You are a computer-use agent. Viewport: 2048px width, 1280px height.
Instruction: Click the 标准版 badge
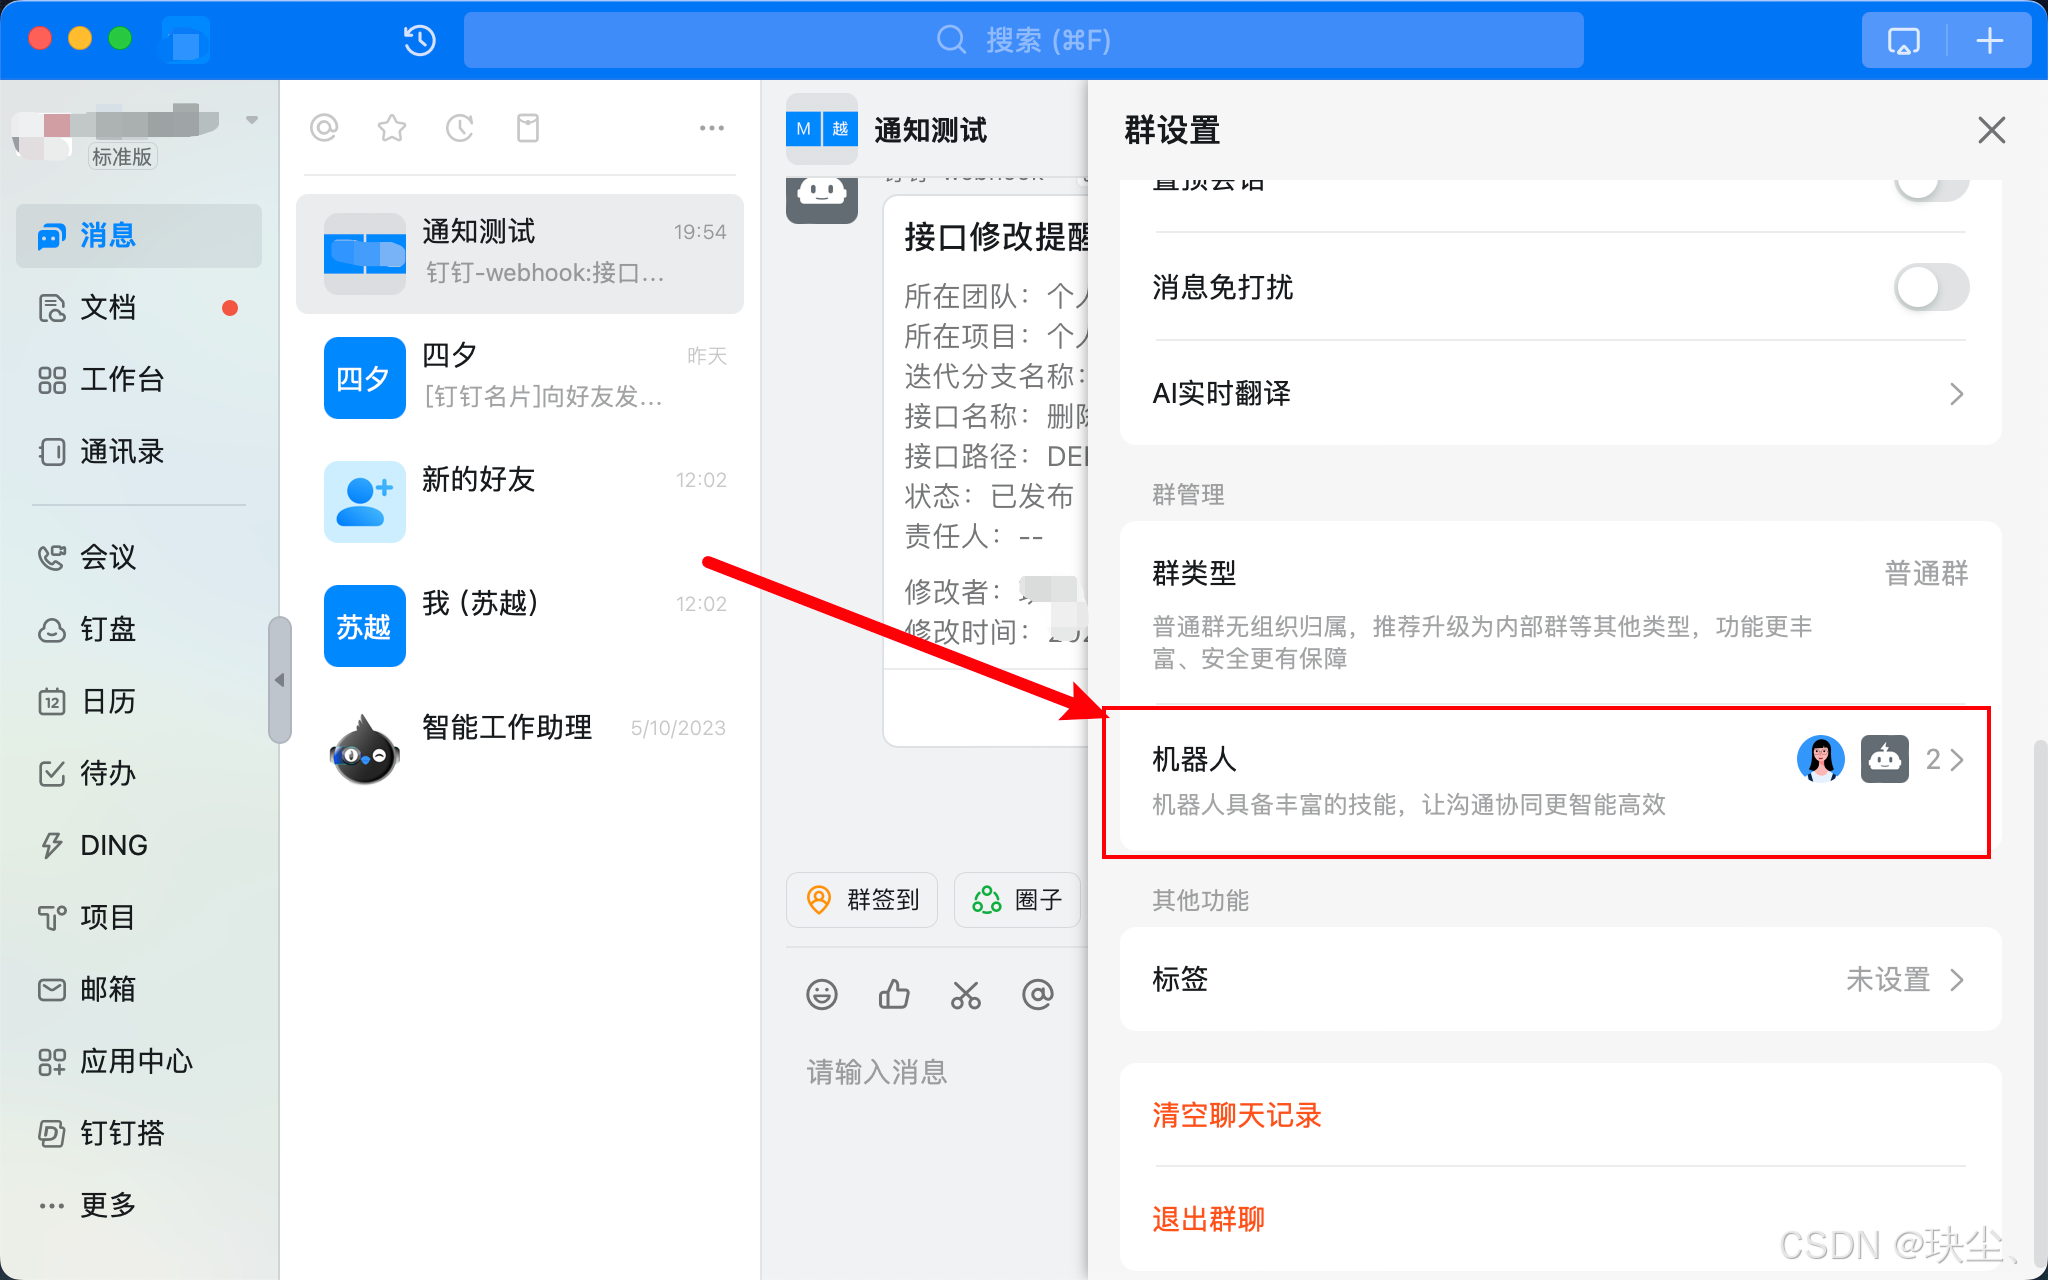(x=122, y=157)
